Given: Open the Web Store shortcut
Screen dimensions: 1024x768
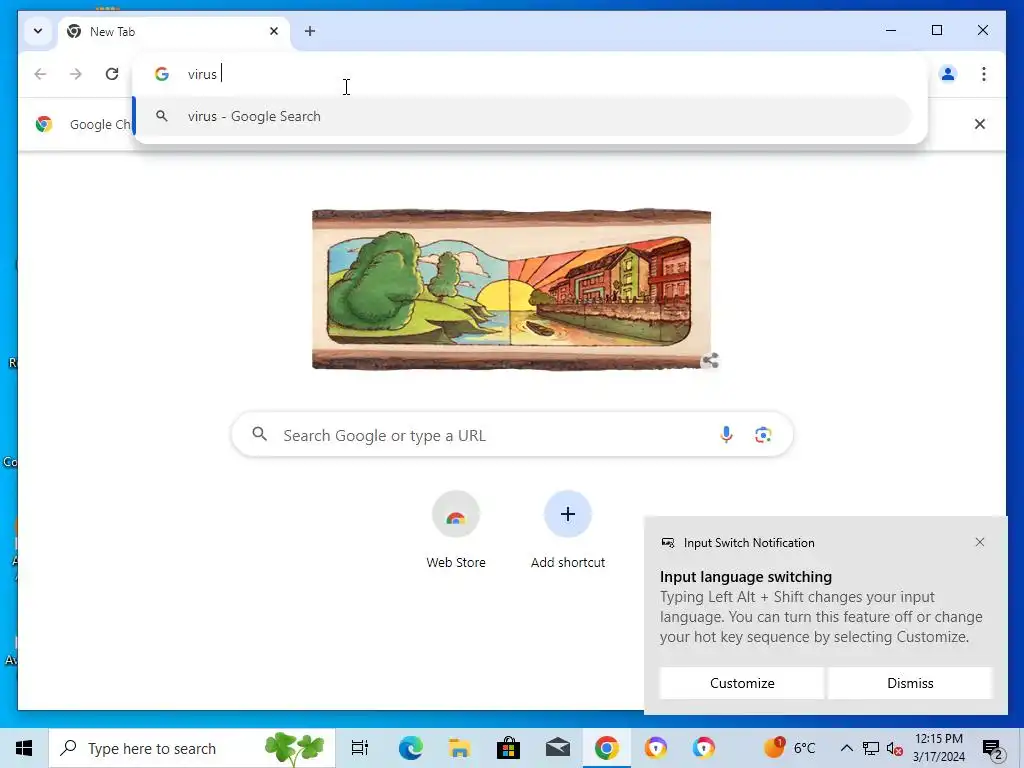Looking at the screenshot, I should (456, 530).
